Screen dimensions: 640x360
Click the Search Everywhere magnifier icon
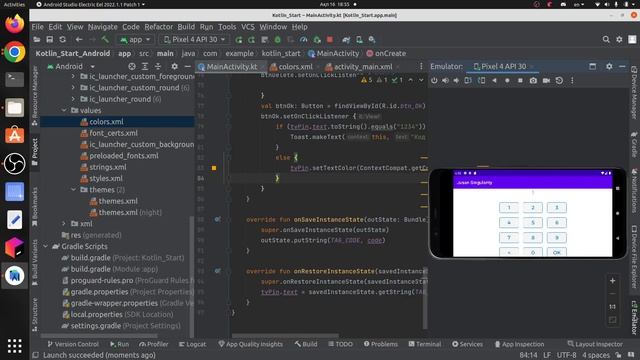(606, 40)
